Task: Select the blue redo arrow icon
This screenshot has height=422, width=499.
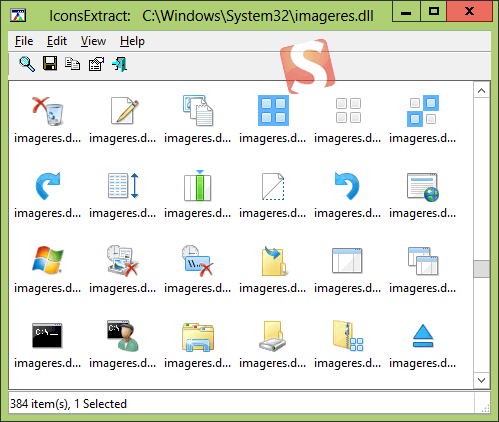Action: [48, 186]
